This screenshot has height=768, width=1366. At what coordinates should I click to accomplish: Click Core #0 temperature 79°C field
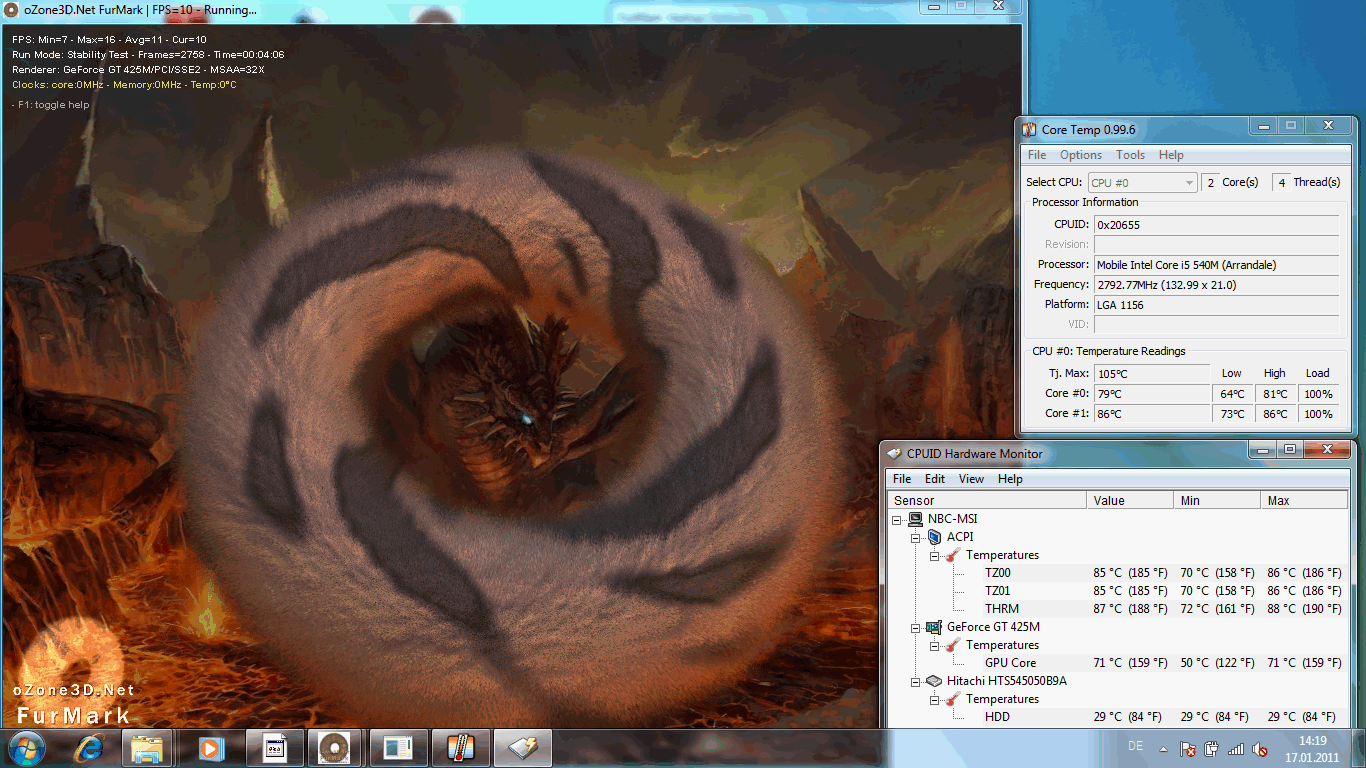click(1152, 394)
